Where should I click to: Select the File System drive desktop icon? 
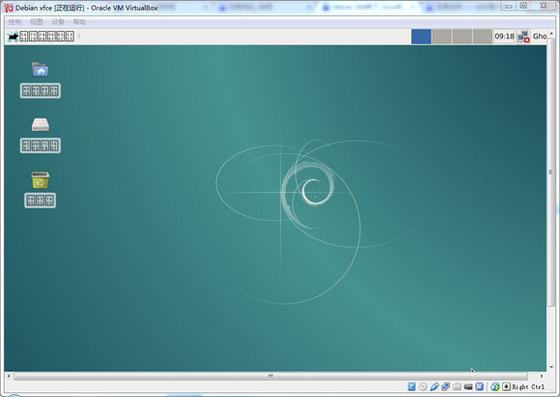(40, 124)
